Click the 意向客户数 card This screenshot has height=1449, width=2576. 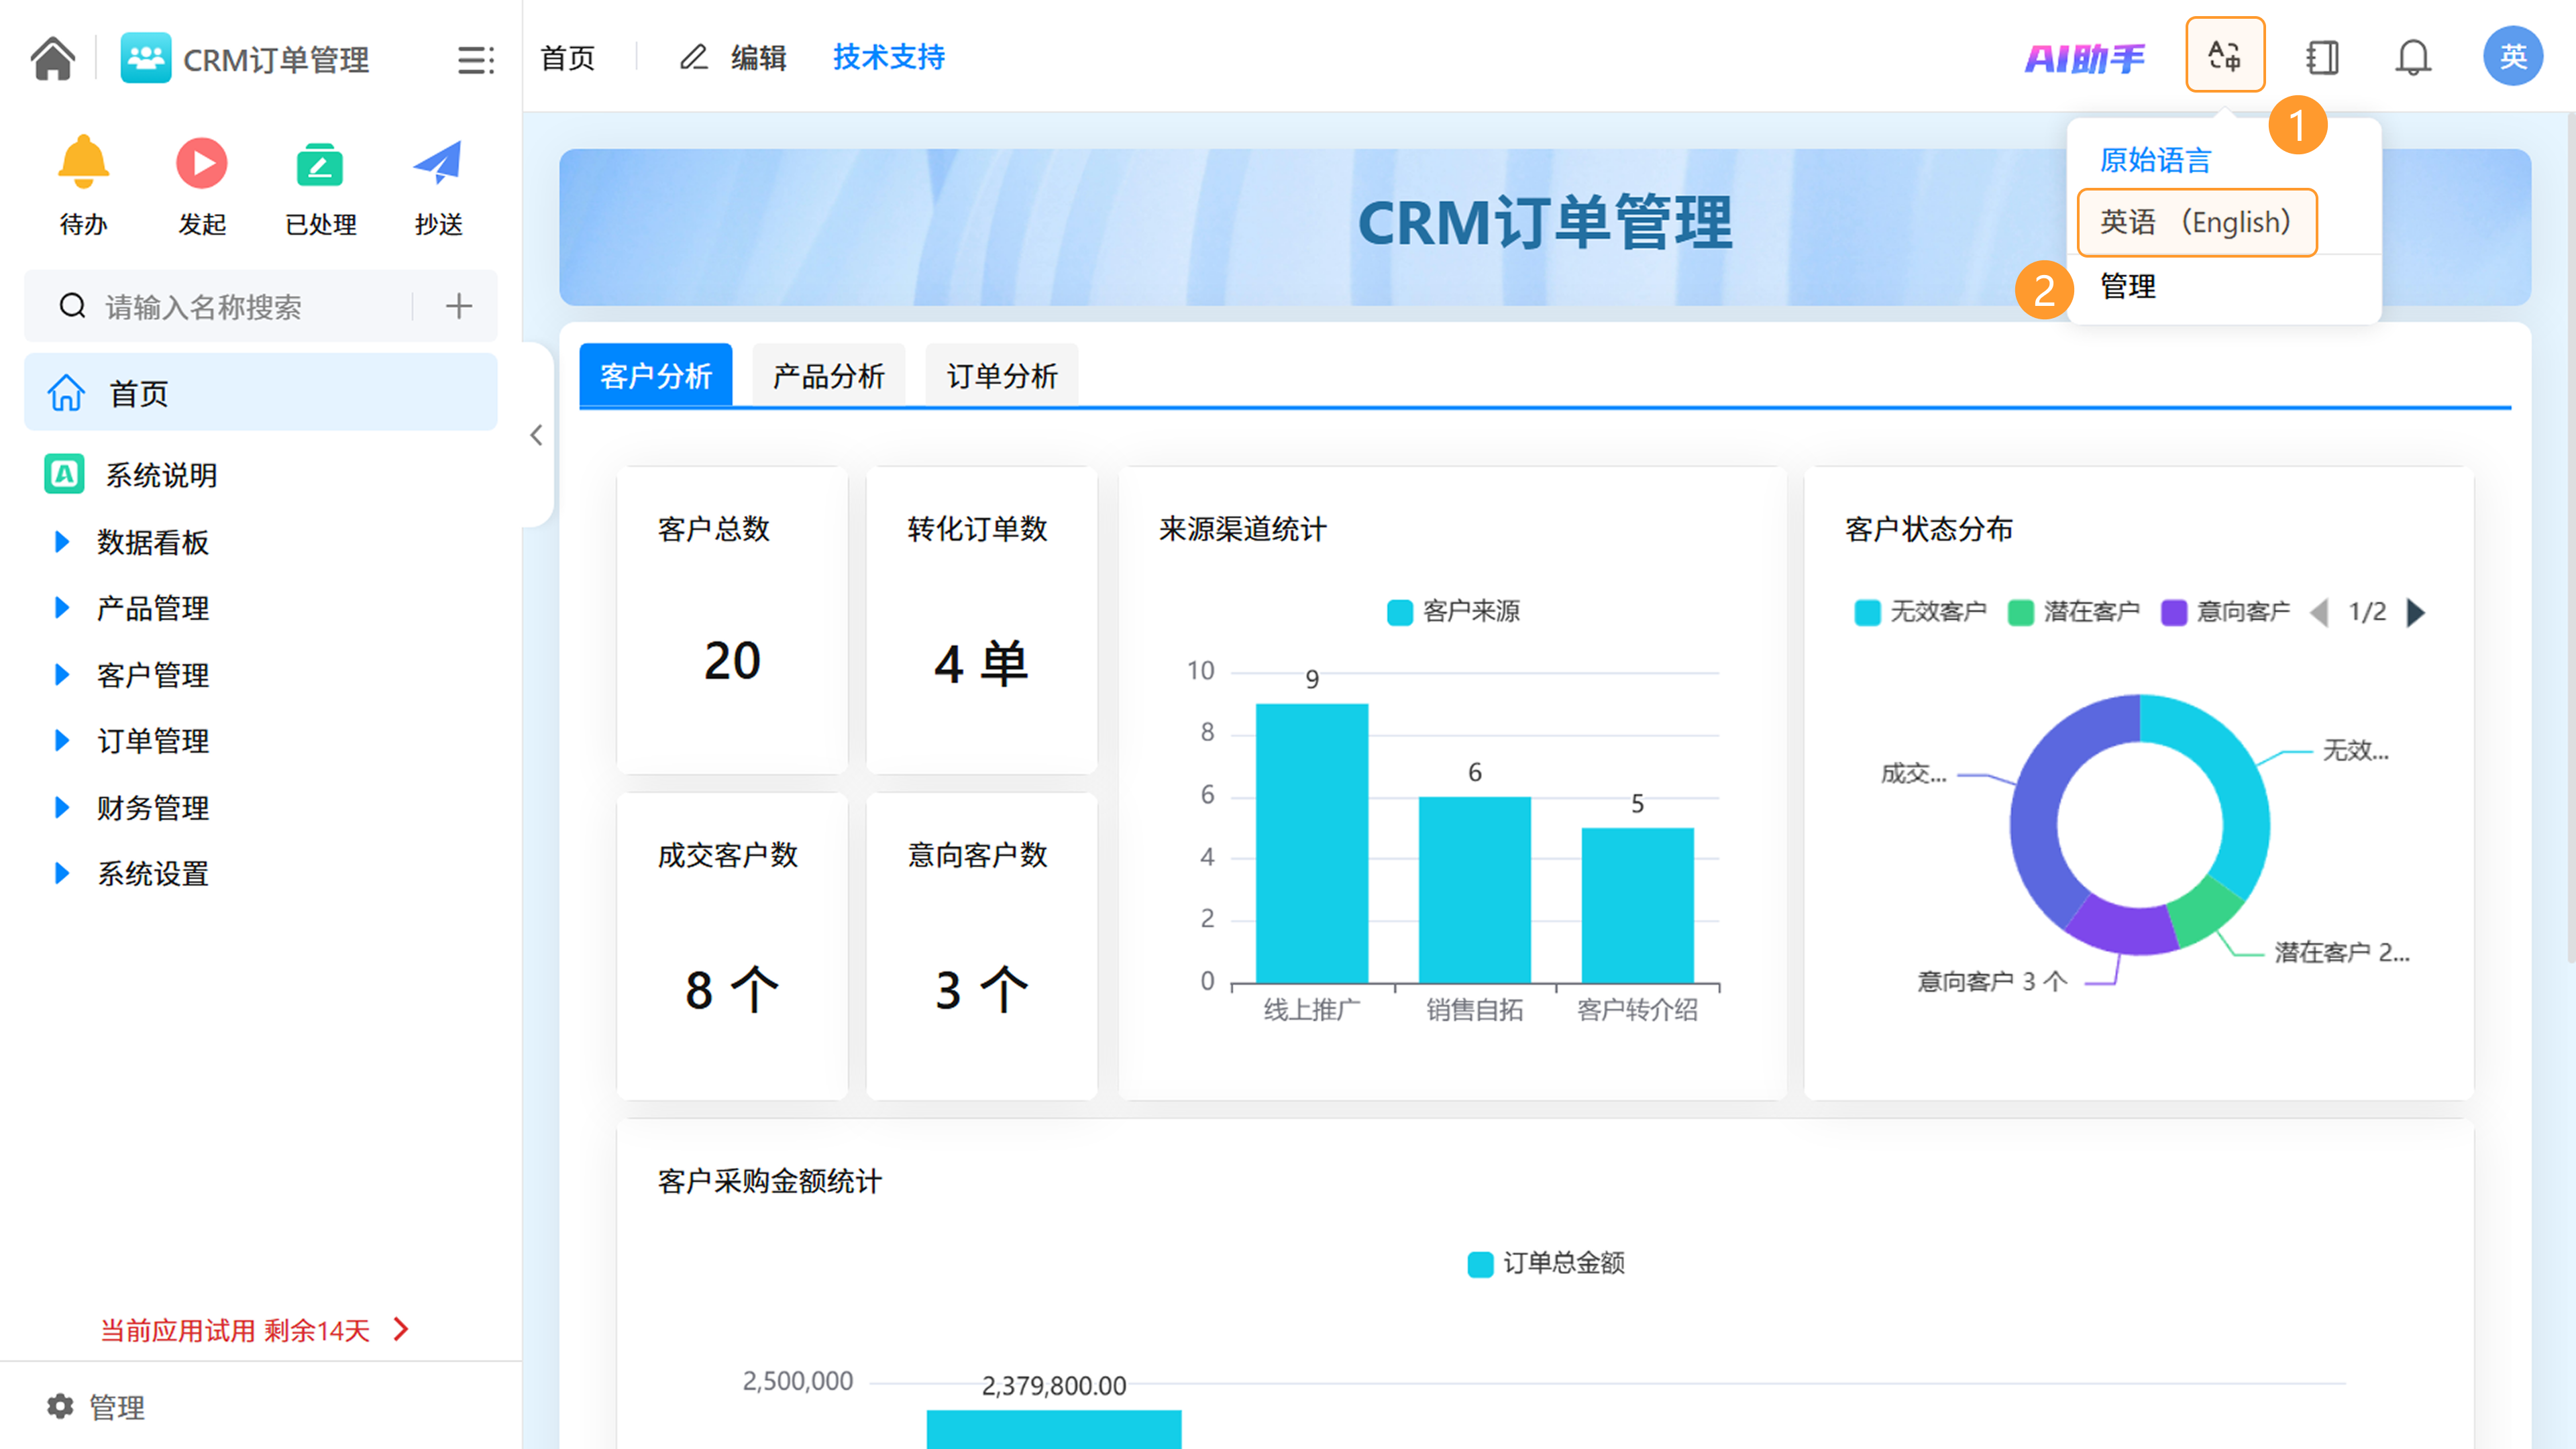(981, 946)
